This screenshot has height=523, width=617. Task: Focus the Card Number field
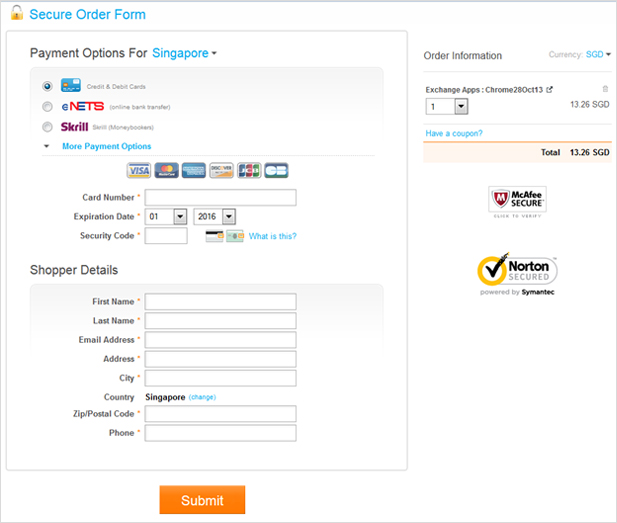pyautogui.click(x=220, y=198)
